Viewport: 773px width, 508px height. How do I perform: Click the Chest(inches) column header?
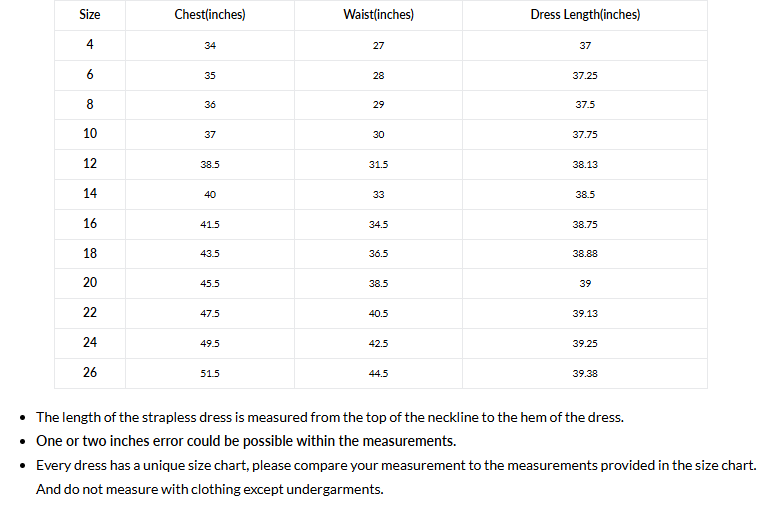(x=210, y=15)
